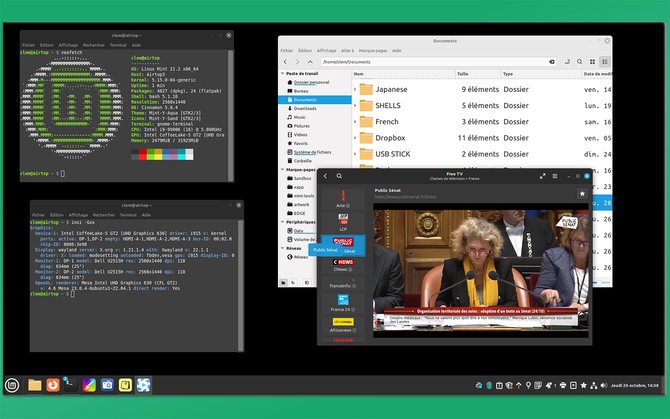Launch the file manager from the panel
The height and width of the screenshot is (419, 670).
point(35,385)
